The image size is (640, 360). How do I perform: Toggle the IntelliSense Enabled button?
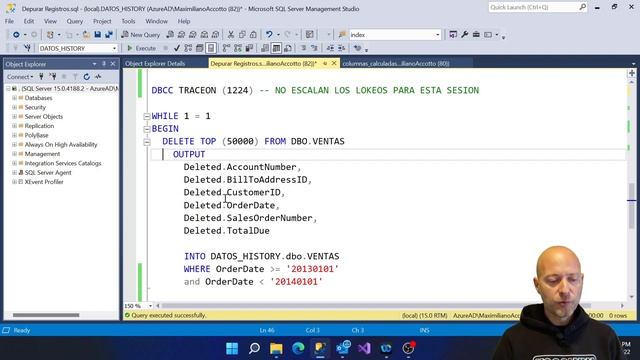[x=211, y=48]
